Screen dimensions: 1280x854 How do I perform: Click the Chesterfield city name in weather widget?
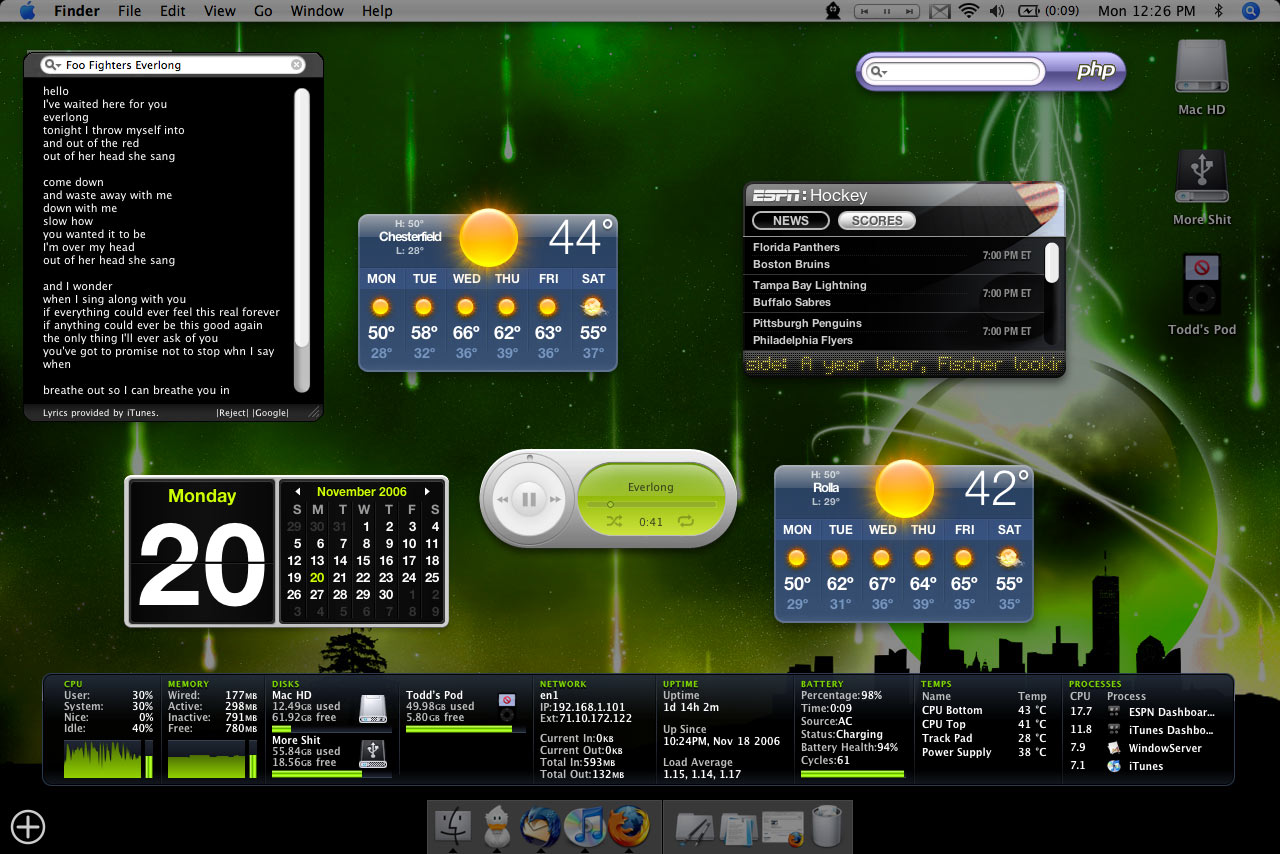pos(410,237)
